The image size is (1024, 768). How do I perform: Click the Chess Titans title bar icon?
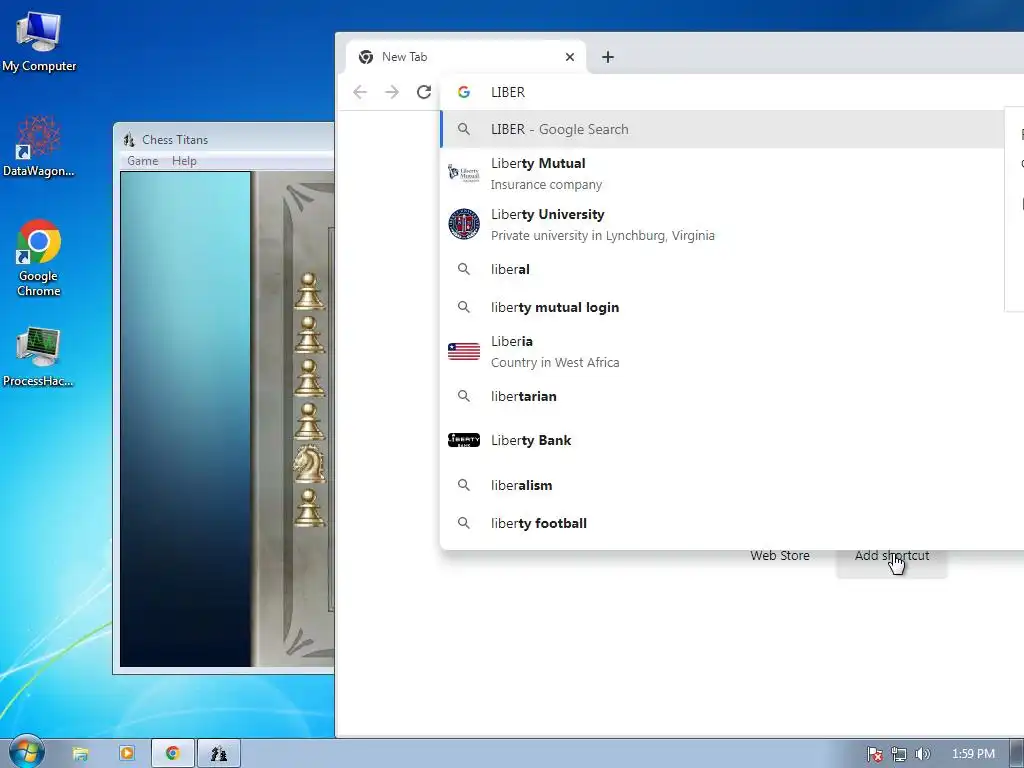(129, 139)
